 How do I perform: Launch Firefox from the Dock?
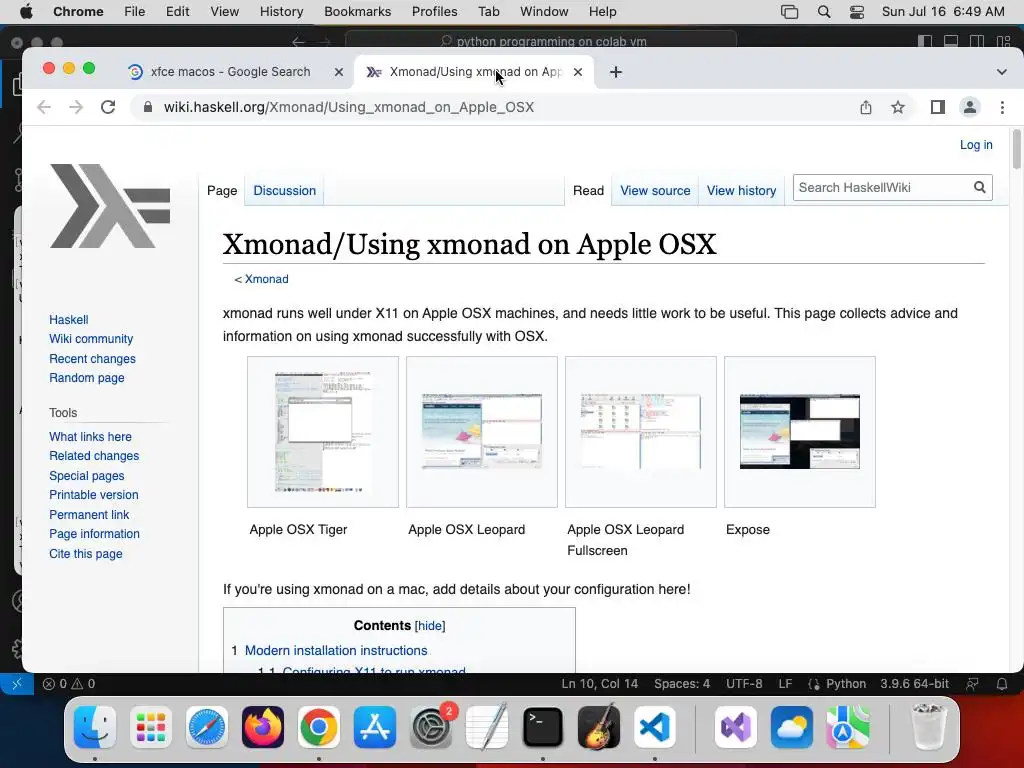(x=263, y=727)
